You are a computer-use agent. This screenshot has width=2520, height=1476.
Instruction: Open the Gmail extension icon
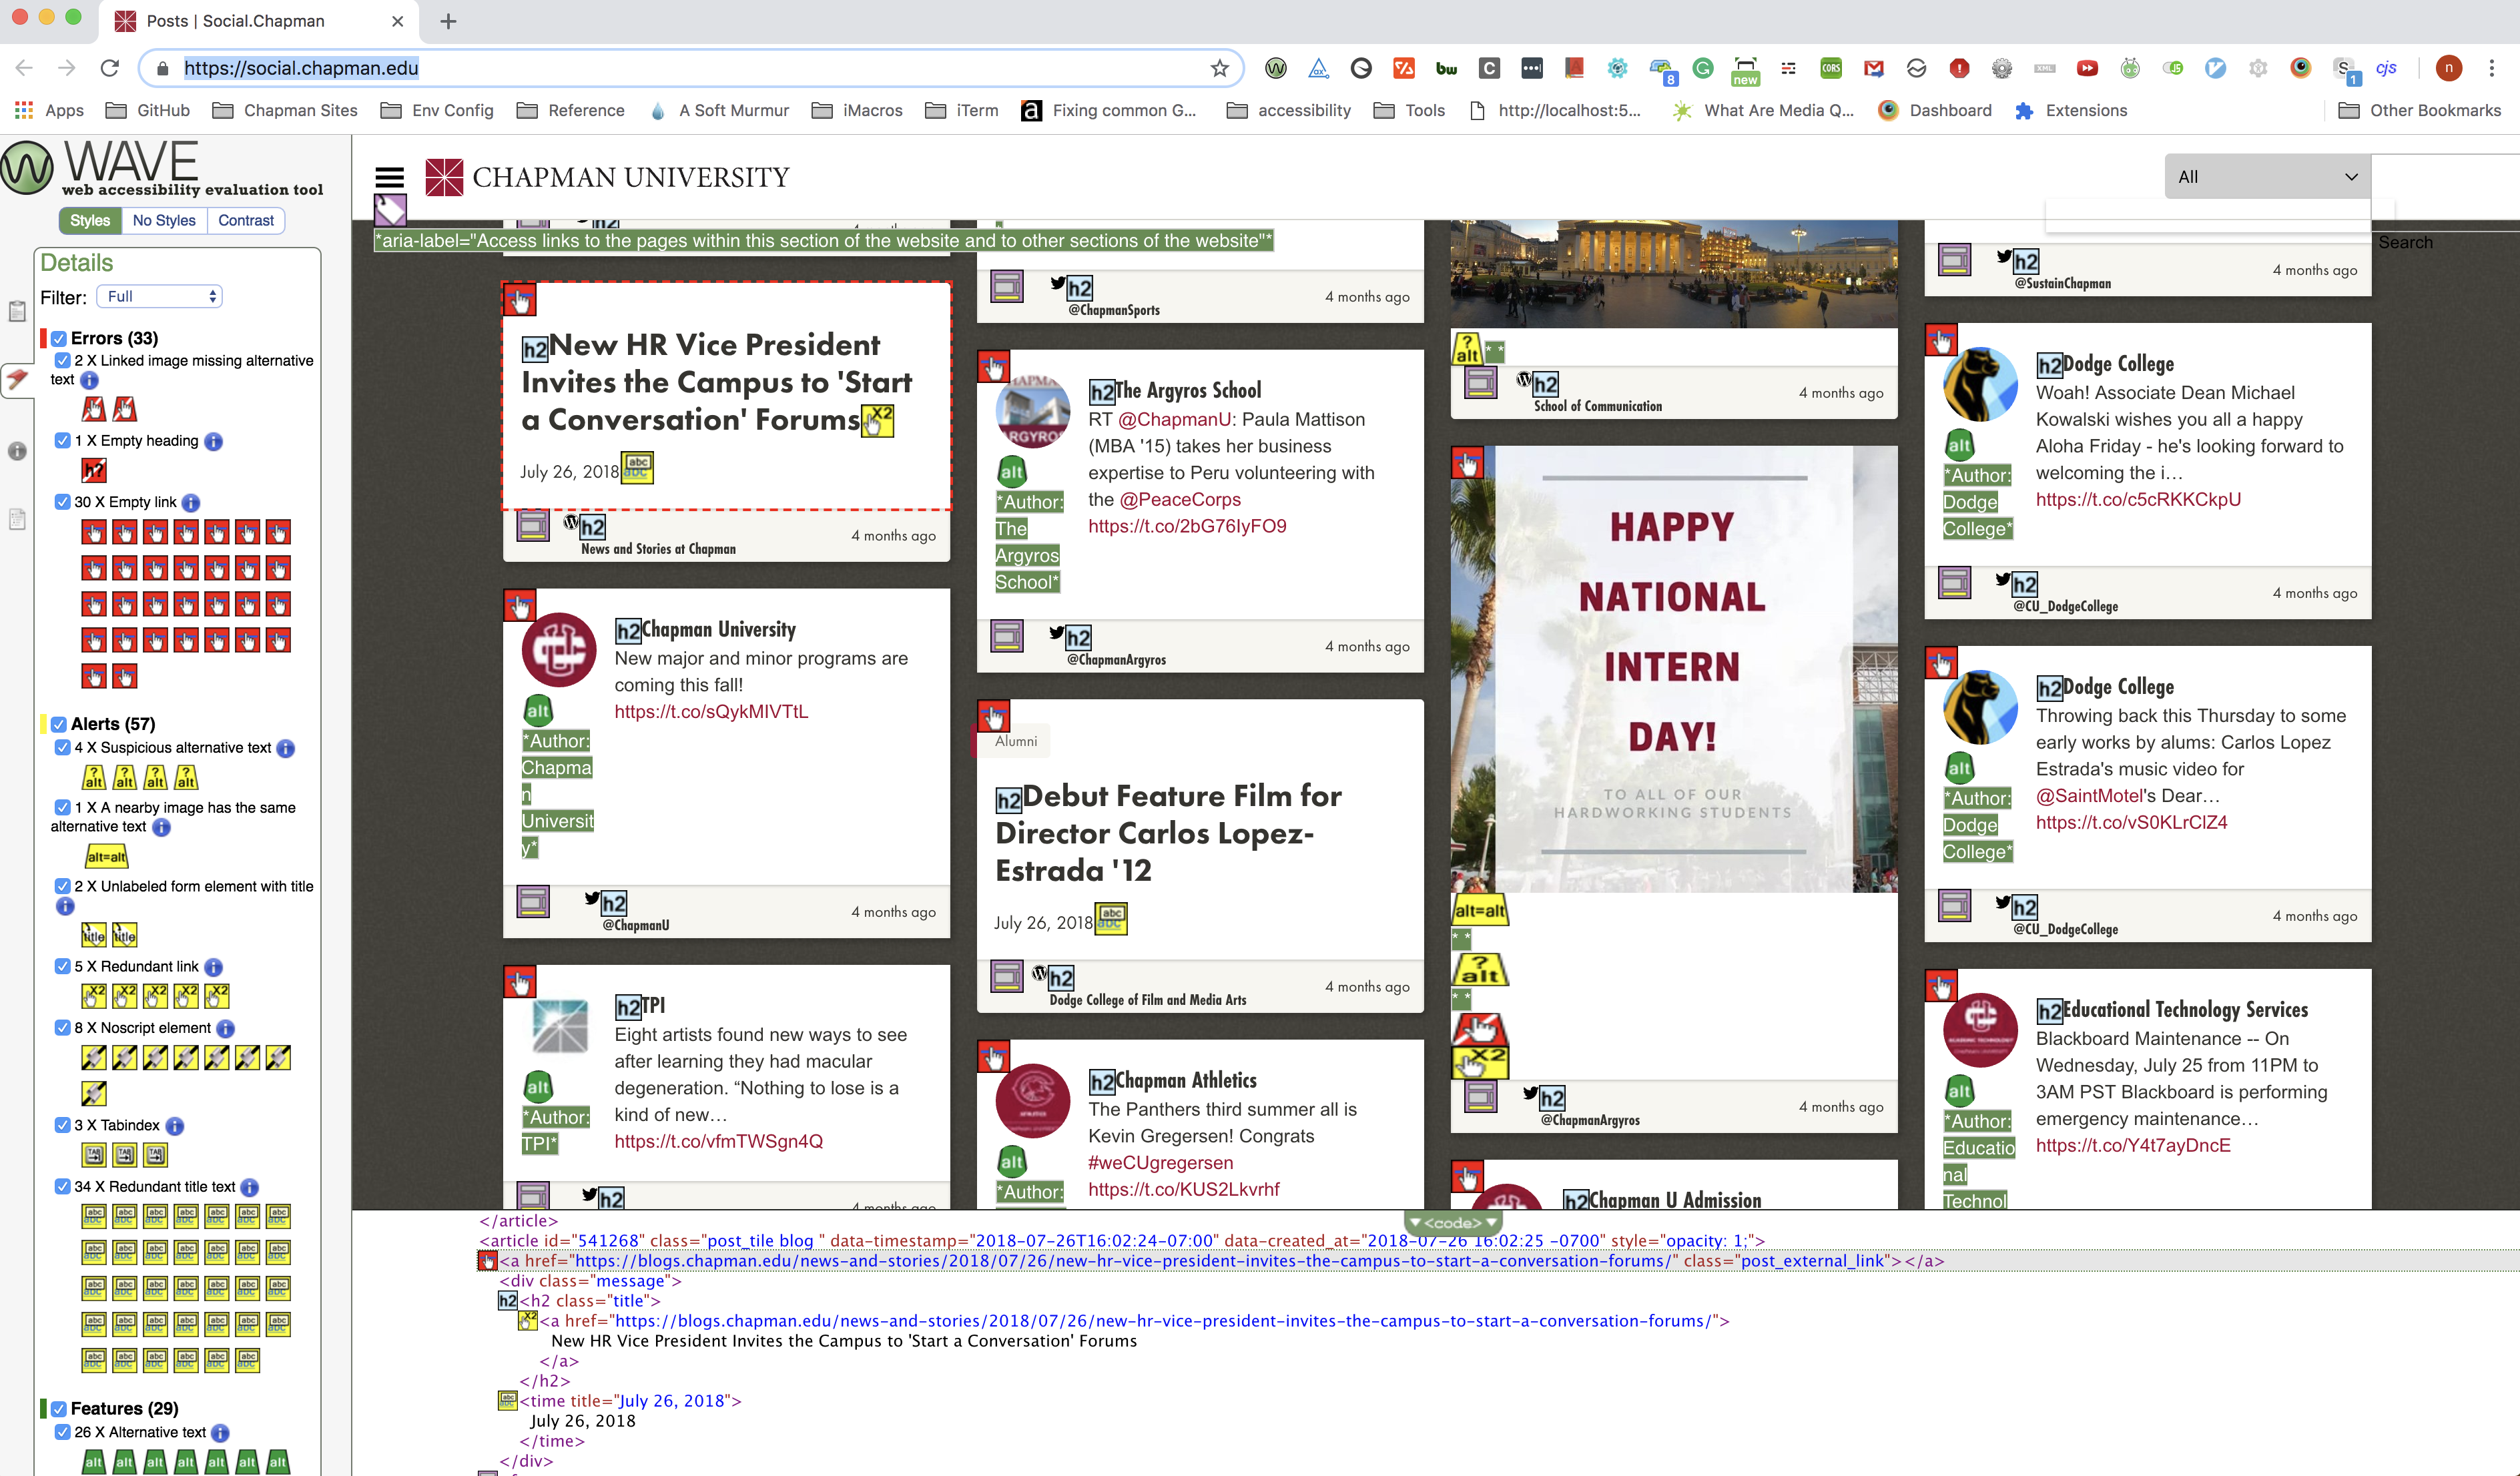(x=1873, y=68)
